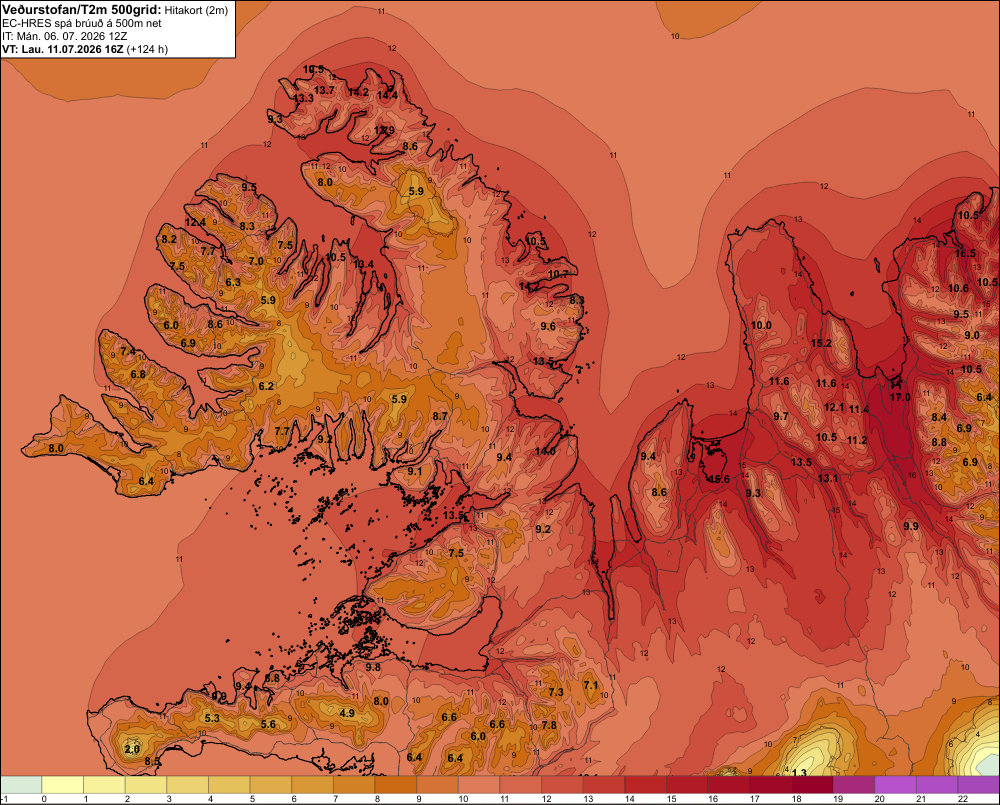
Task: Pick the legend swatch between 10 and 11
Action: tap(479, 784)
